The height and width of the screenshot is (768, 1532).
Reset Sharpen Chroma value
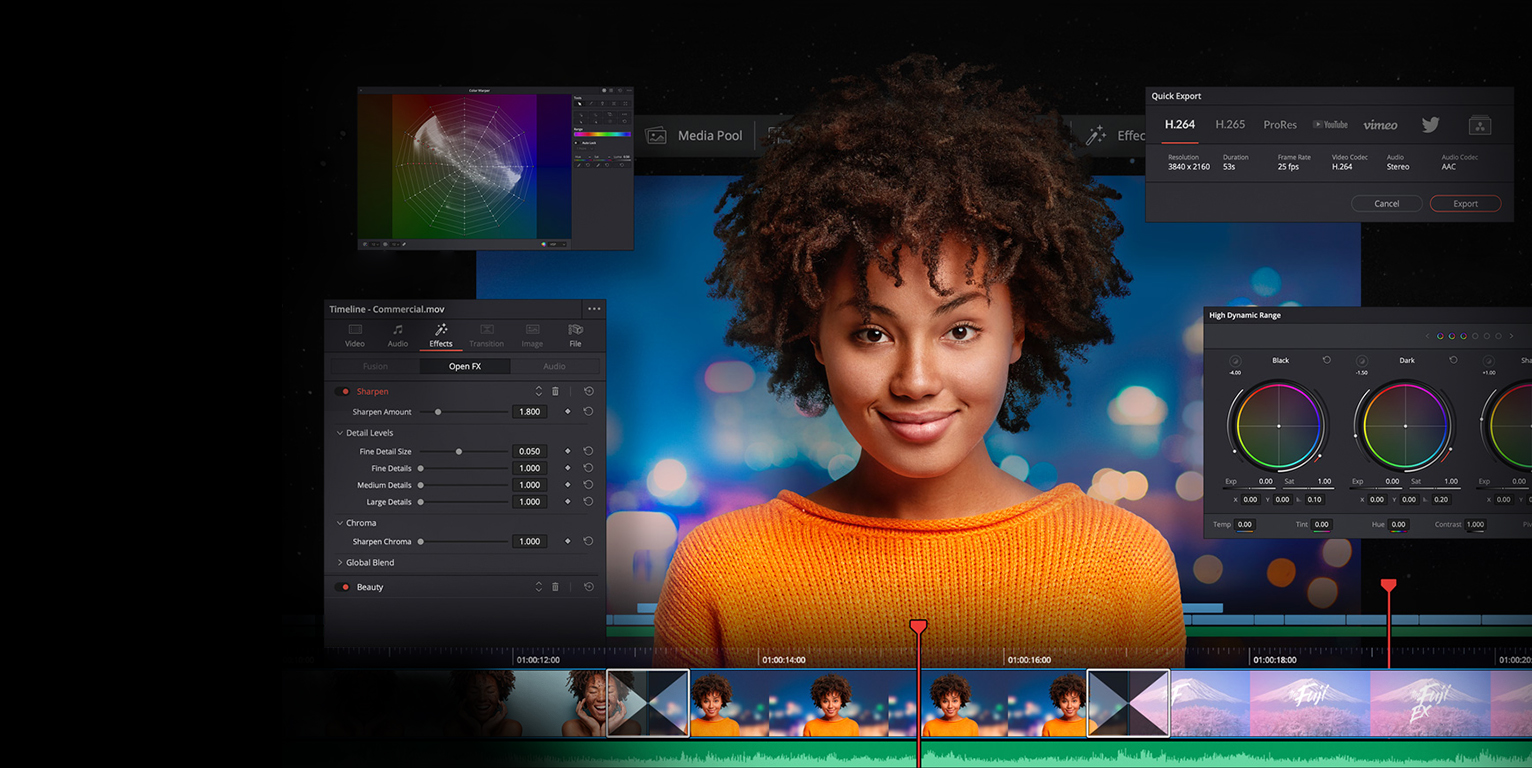click(x=589, y=541)
